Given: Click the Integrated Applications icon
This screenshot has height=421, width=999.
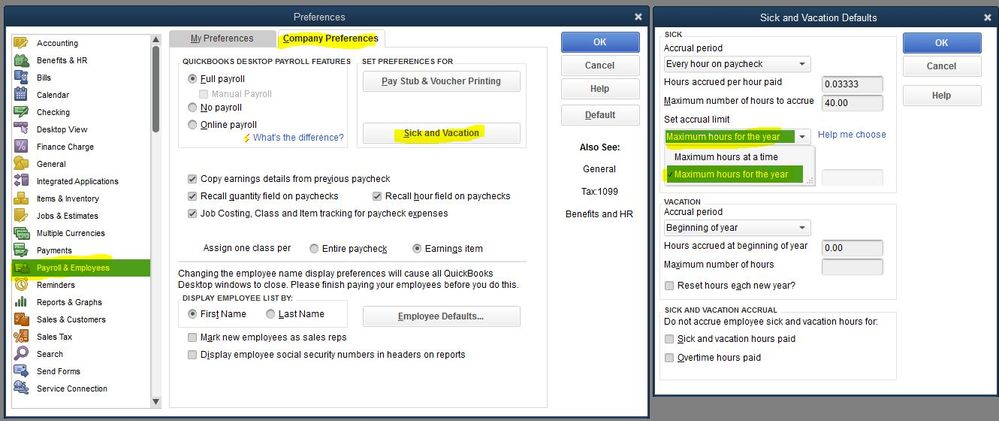Looking at the screenshot, I should click(x=21, y=181).
